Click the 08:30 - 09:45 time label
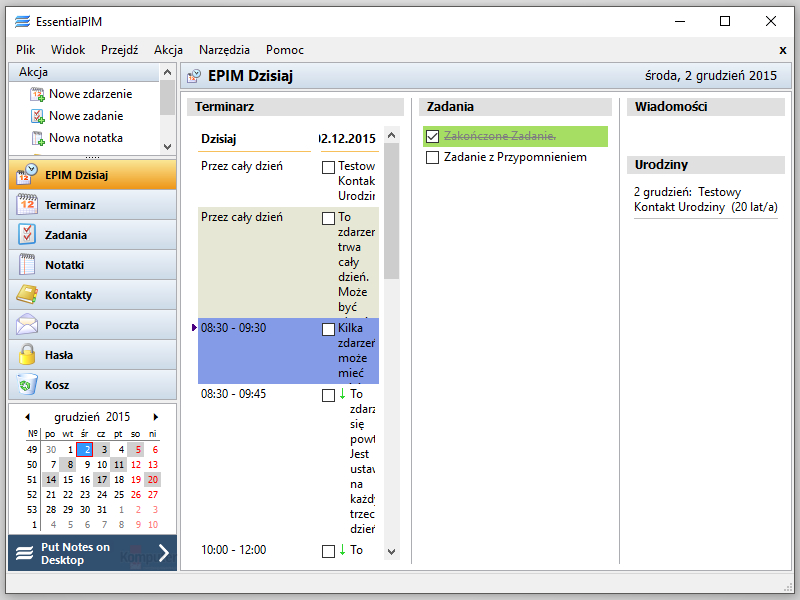The width and height of the screenshot is (800, 600). pos(234,394)
